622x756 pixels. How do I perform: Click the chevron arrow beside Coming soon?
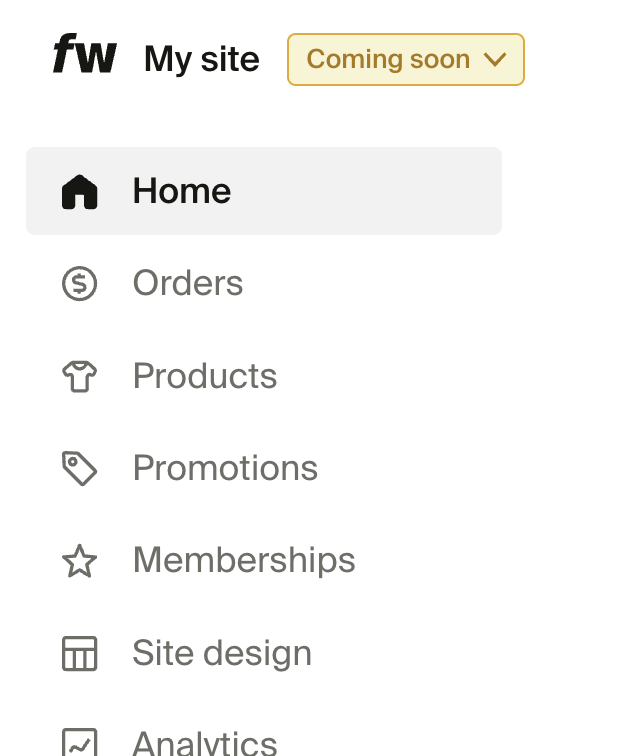point(495,60)
